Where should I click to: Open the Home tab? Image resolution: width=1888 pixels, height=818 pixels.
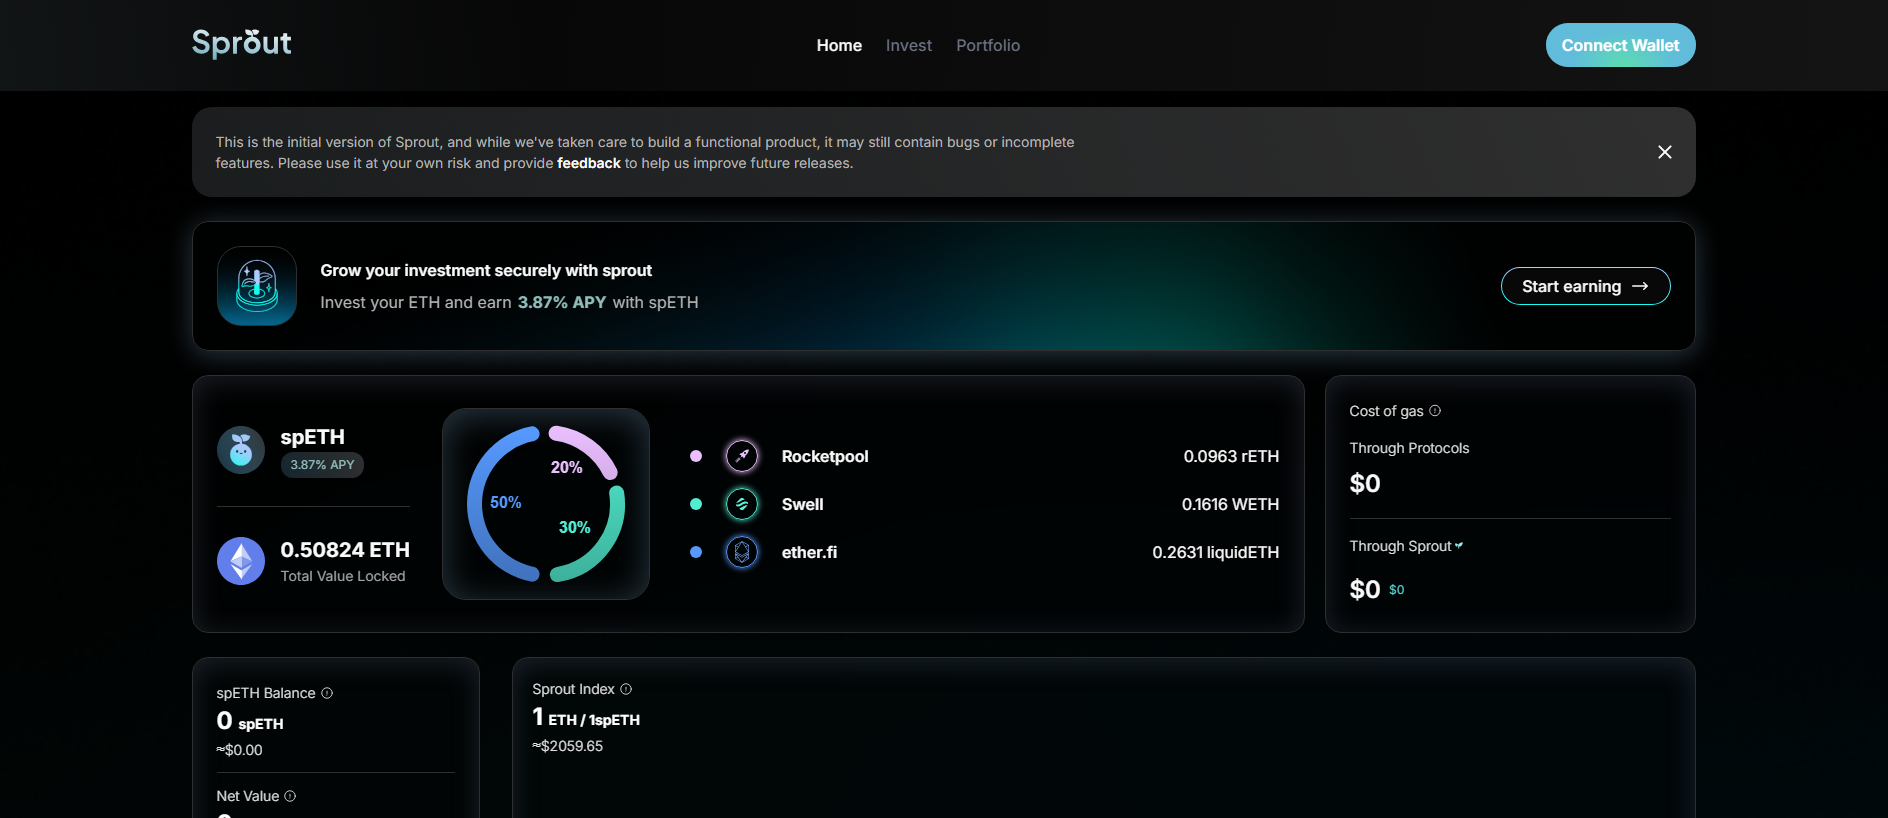(x=839, y=45)
